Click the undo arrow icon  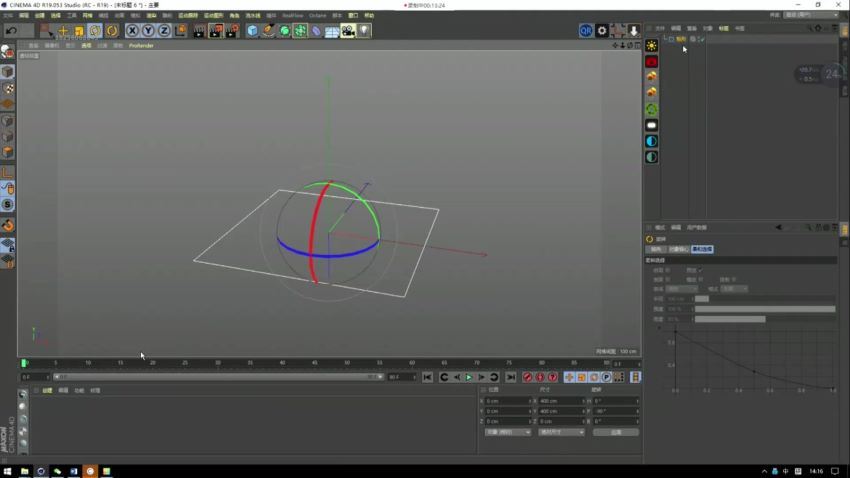pyautogui.click(x=11, y=31)
